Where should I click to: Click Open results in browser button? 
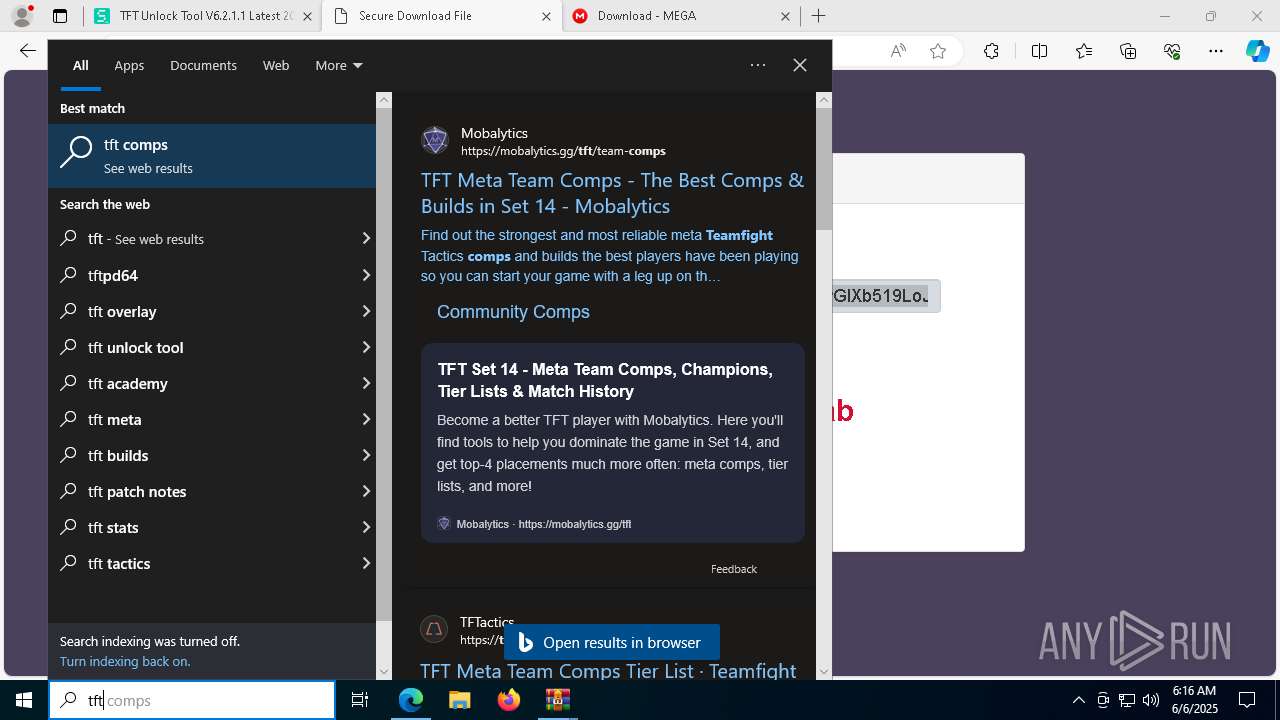[611, 642]
